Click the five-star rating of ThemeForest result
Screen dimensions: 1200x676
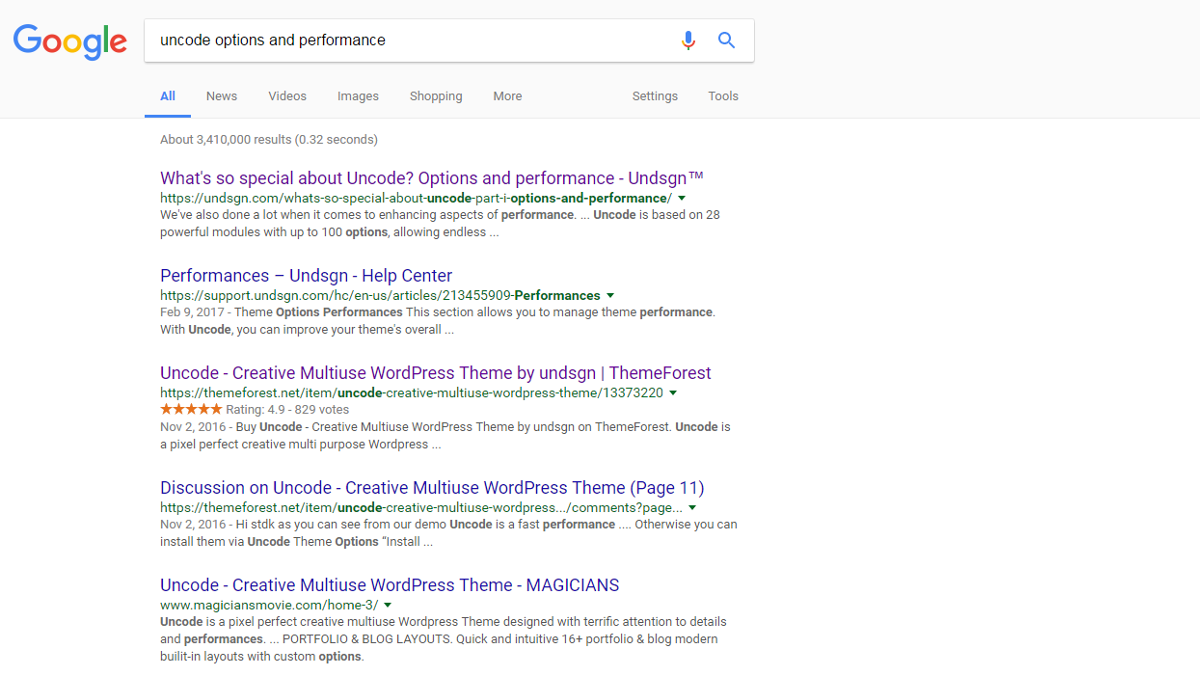pos(191,409)
